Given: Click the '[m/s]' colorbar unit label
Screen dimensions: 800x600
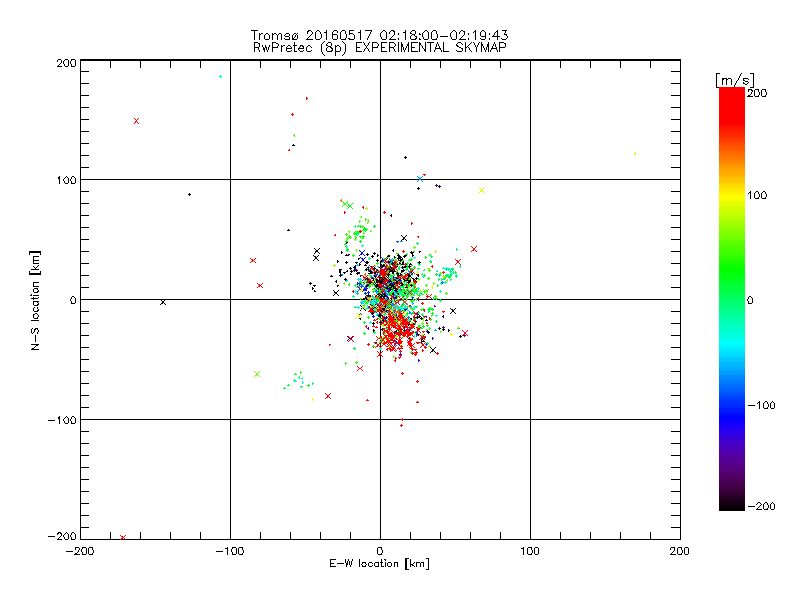Looking at the screenshot, I should 735,80.
